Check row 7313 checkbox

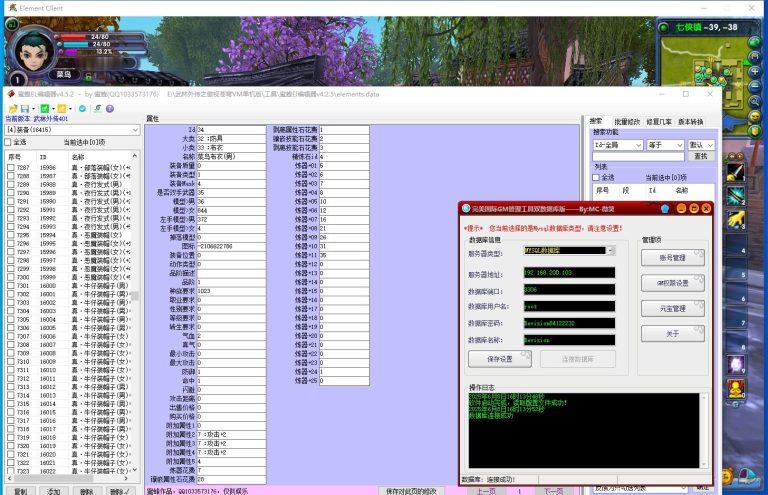(x=11, y=387)
